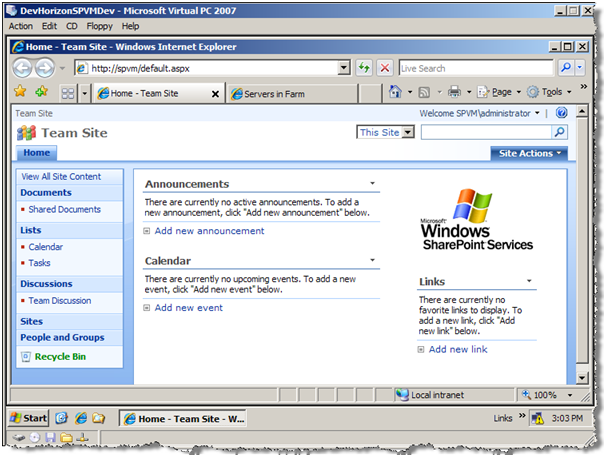Run Live Search with the magnifier button
Screen dimensions: 606x457
click(x=566, y=68)
